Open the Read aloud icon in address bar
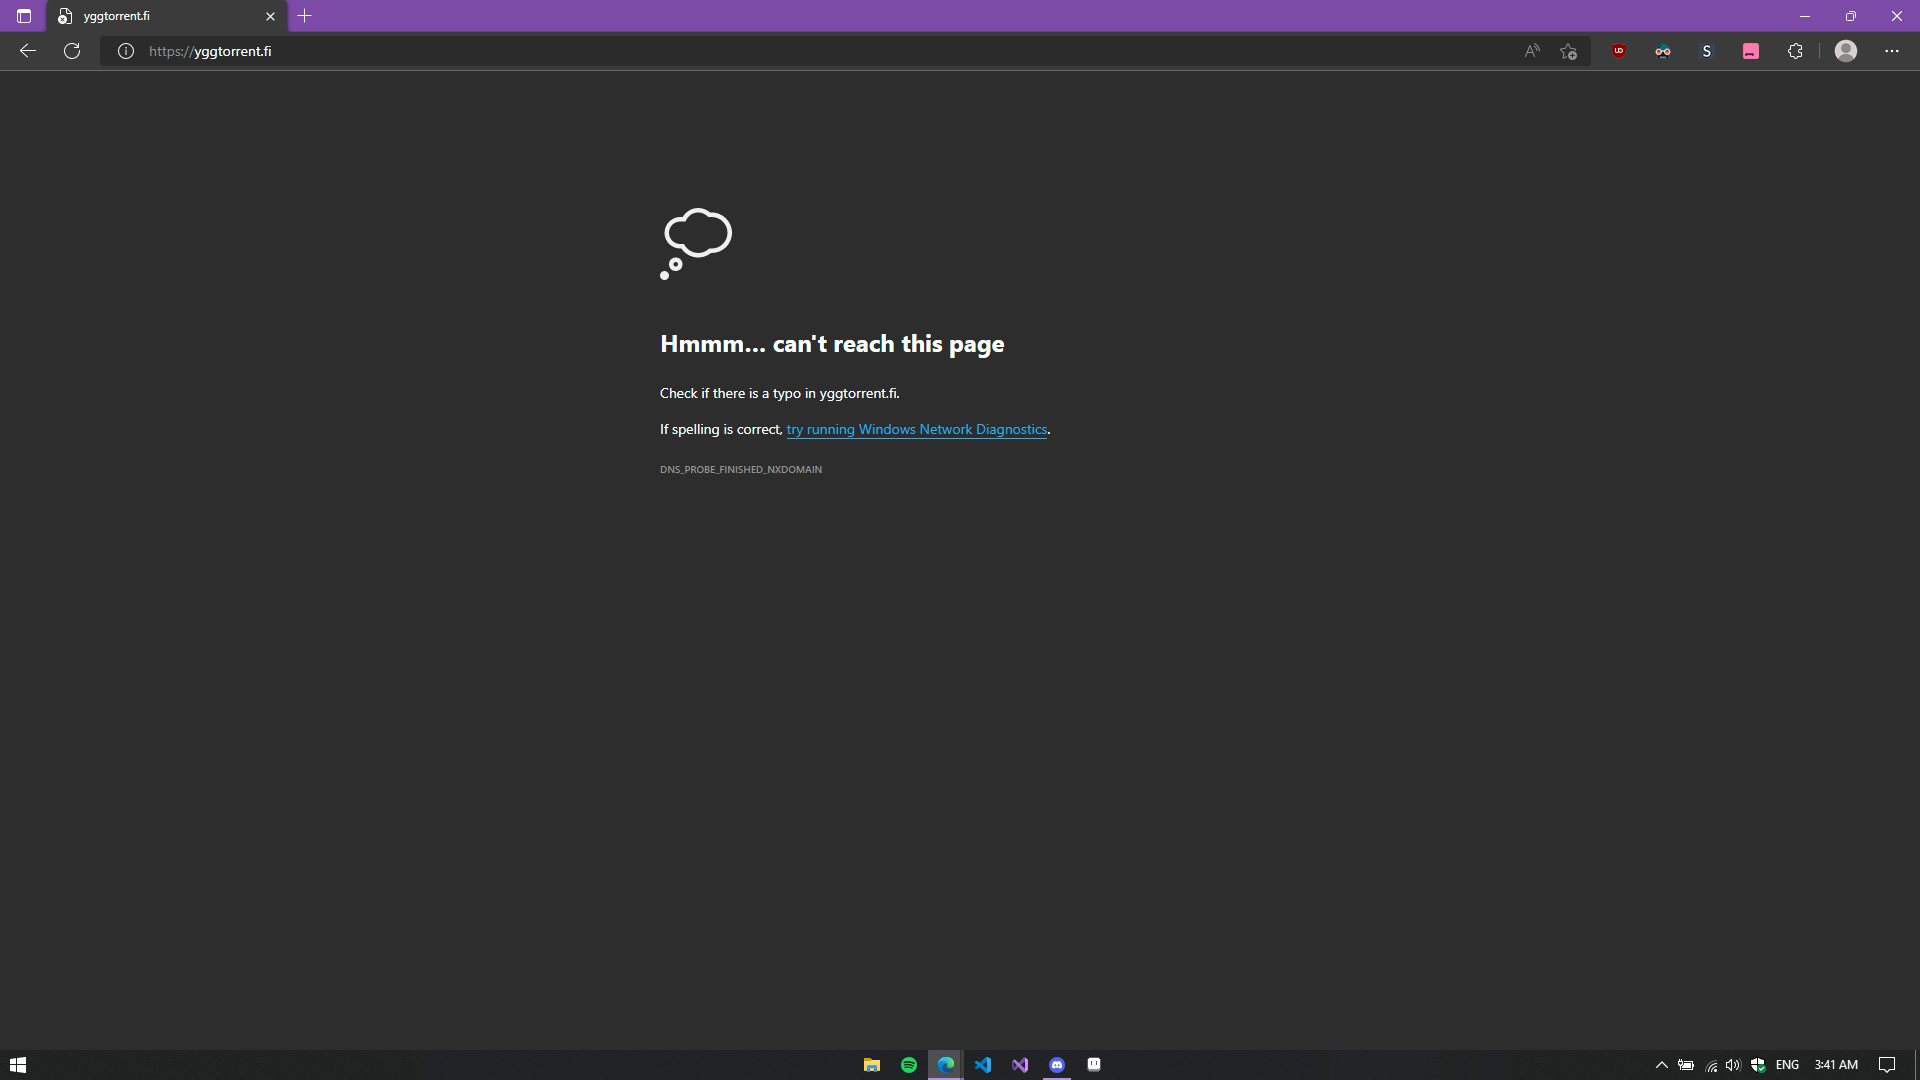 tap(1532, 51)
